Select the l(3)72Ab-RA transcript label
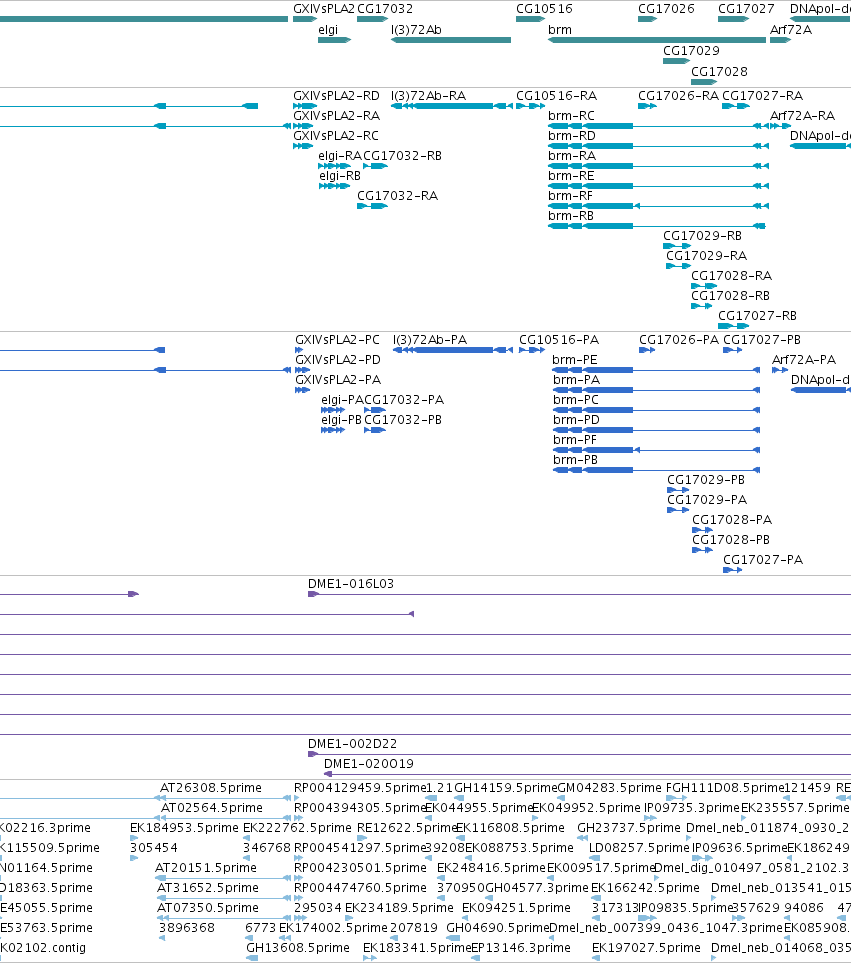This screenshot has width=851, height=963. coord(428,96)
